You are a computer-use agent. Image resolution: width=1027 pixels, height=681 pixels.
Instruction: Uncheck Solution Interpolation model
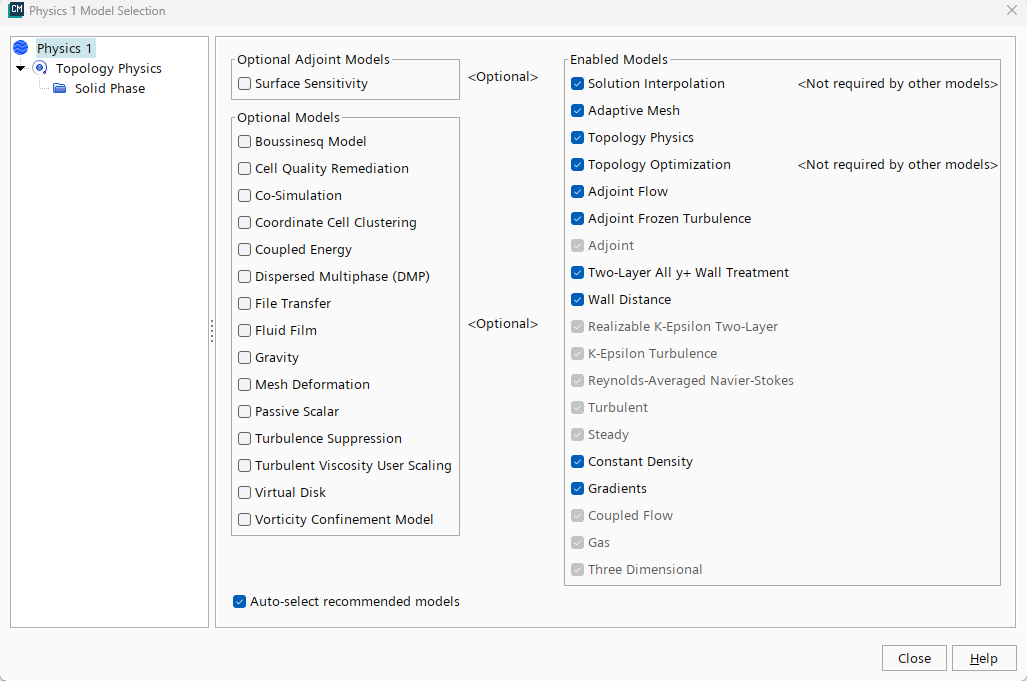point(577,84)
